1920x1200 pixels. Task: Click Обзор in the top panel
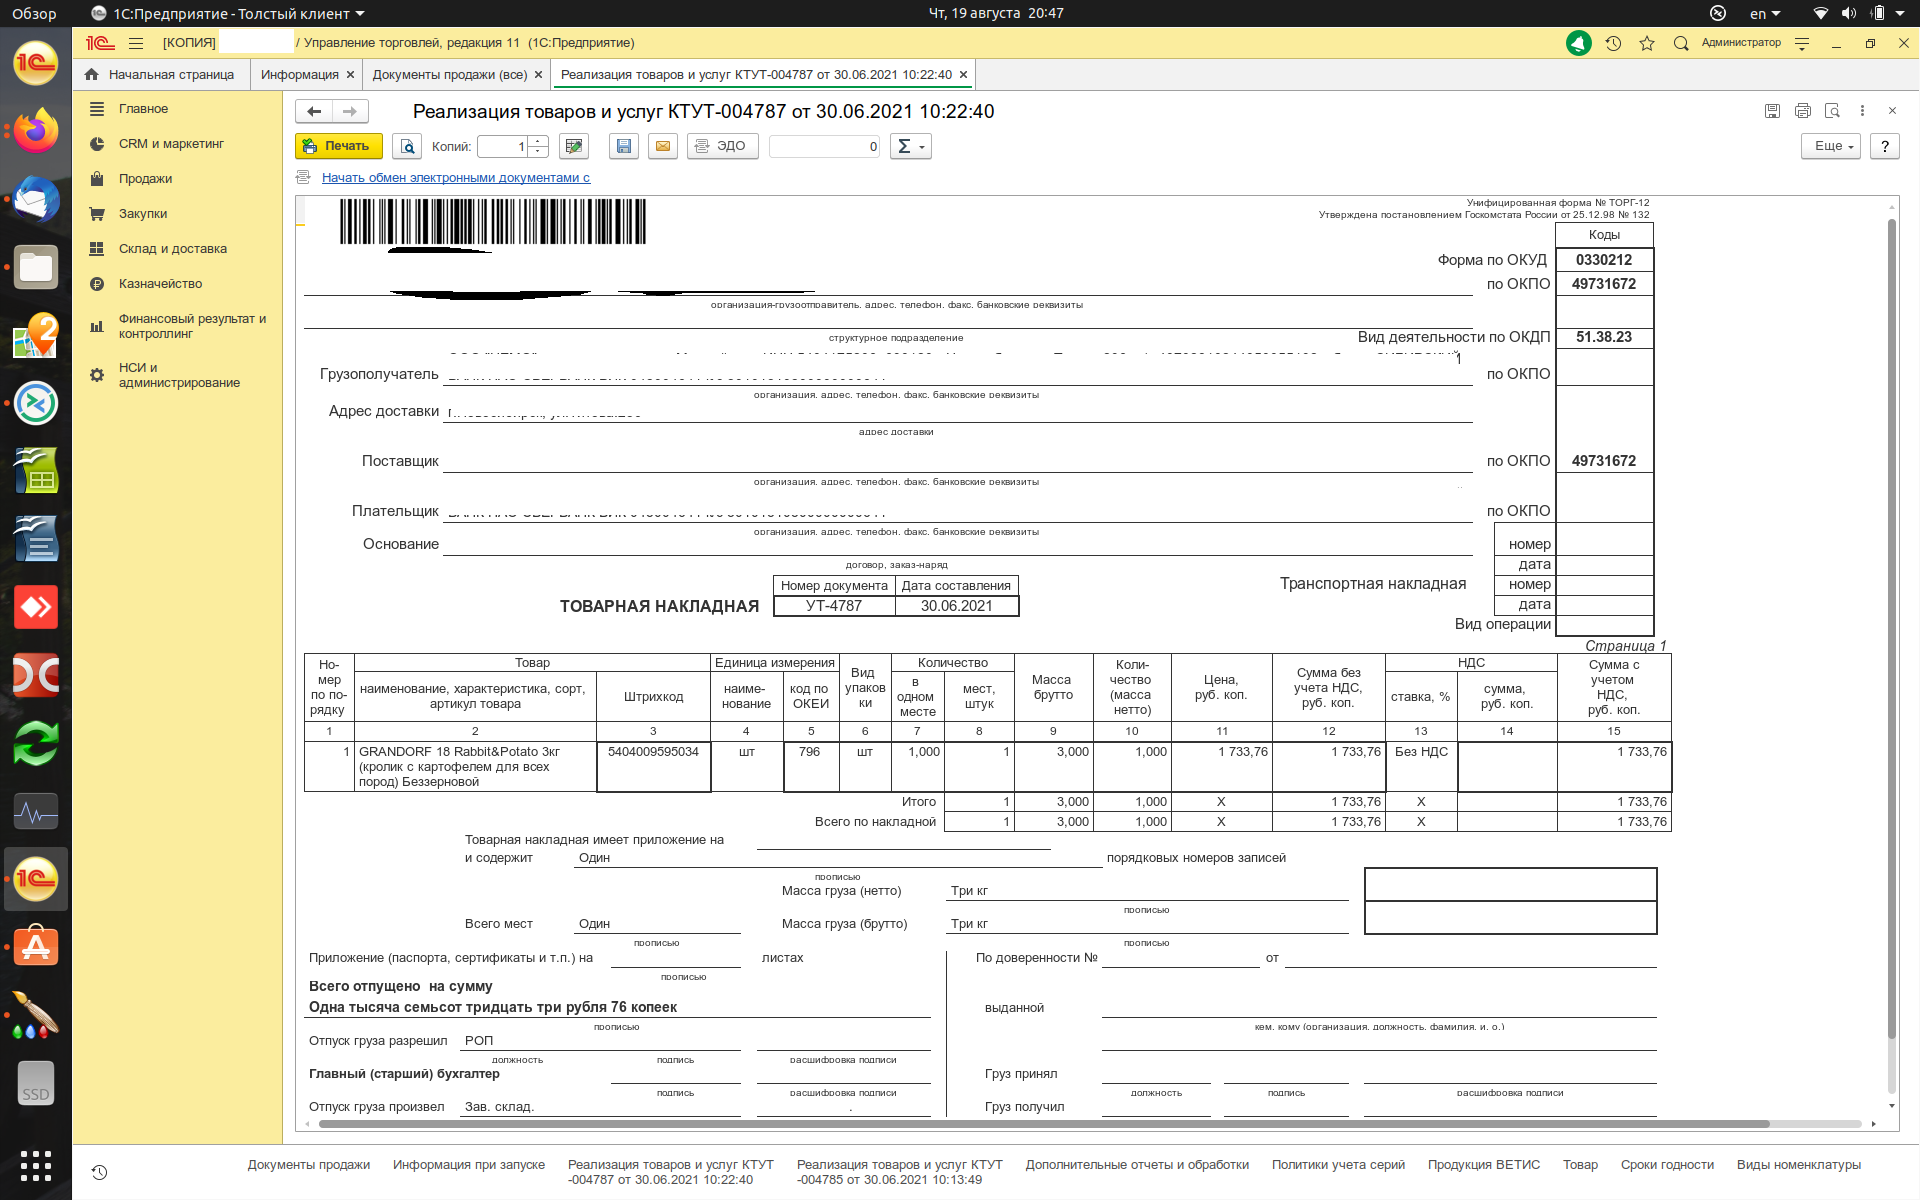click(x=34, y=13)
